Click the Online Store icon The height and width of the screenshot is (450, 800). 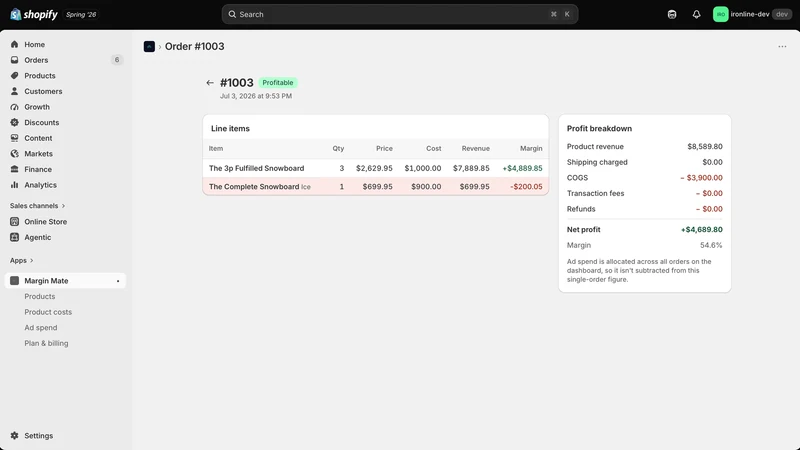pos(14,221)
